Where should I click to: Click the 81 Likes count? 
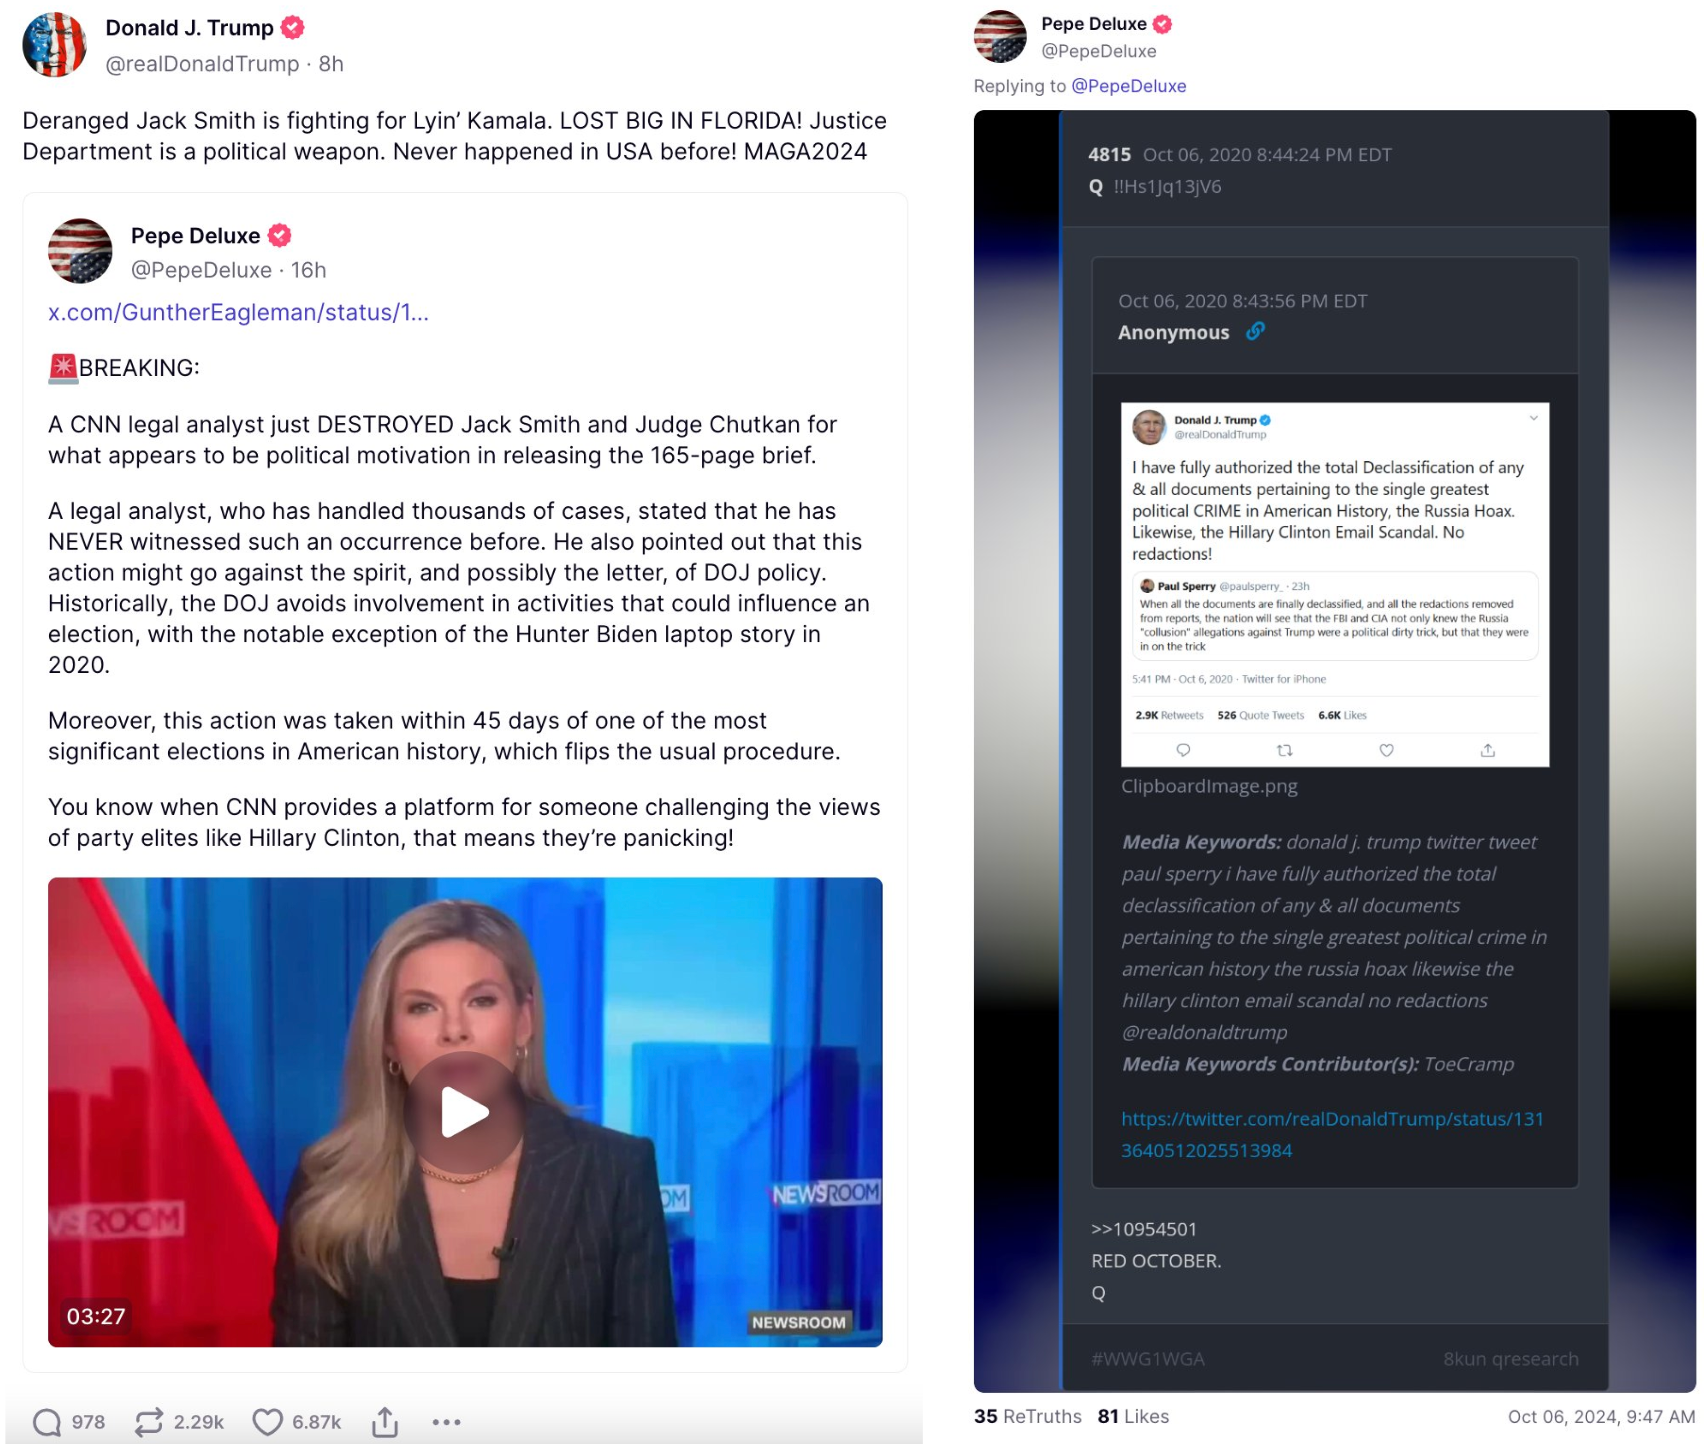tap(1133, 1416)
